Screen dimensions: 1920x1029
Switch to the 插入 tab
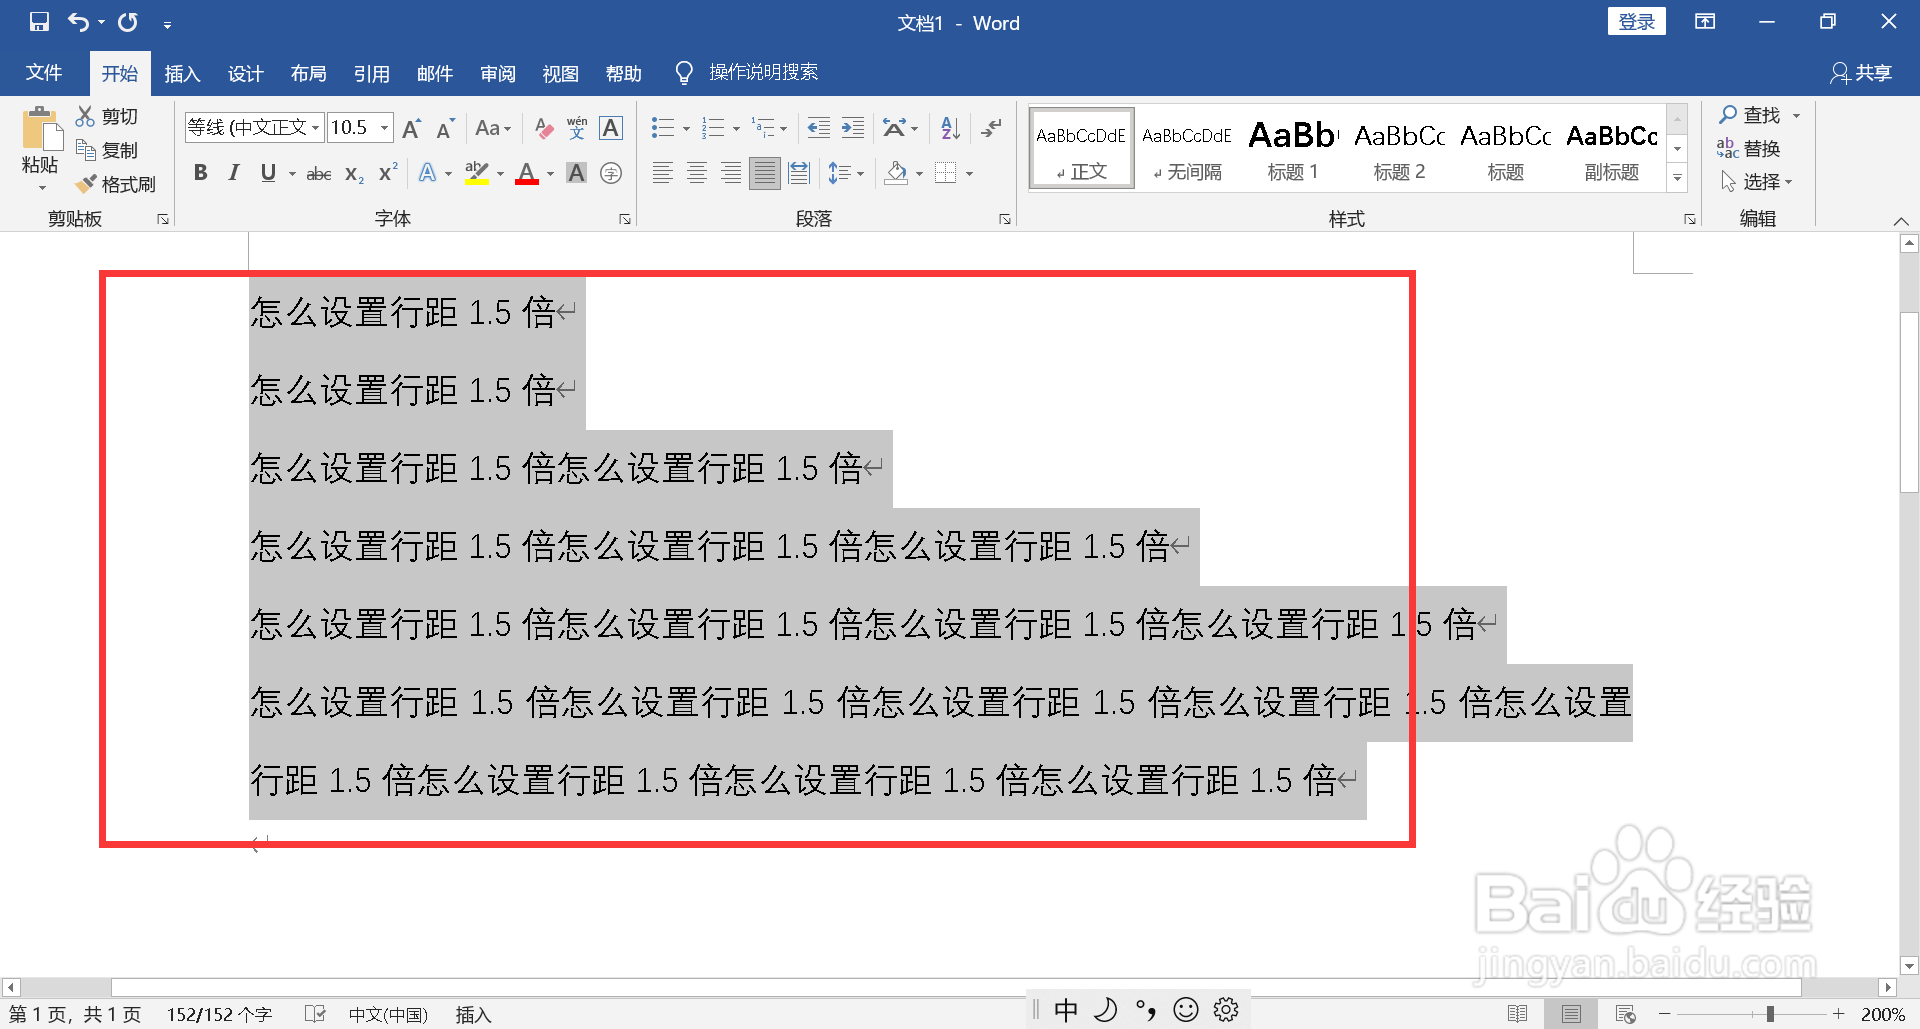coord(183,73)
